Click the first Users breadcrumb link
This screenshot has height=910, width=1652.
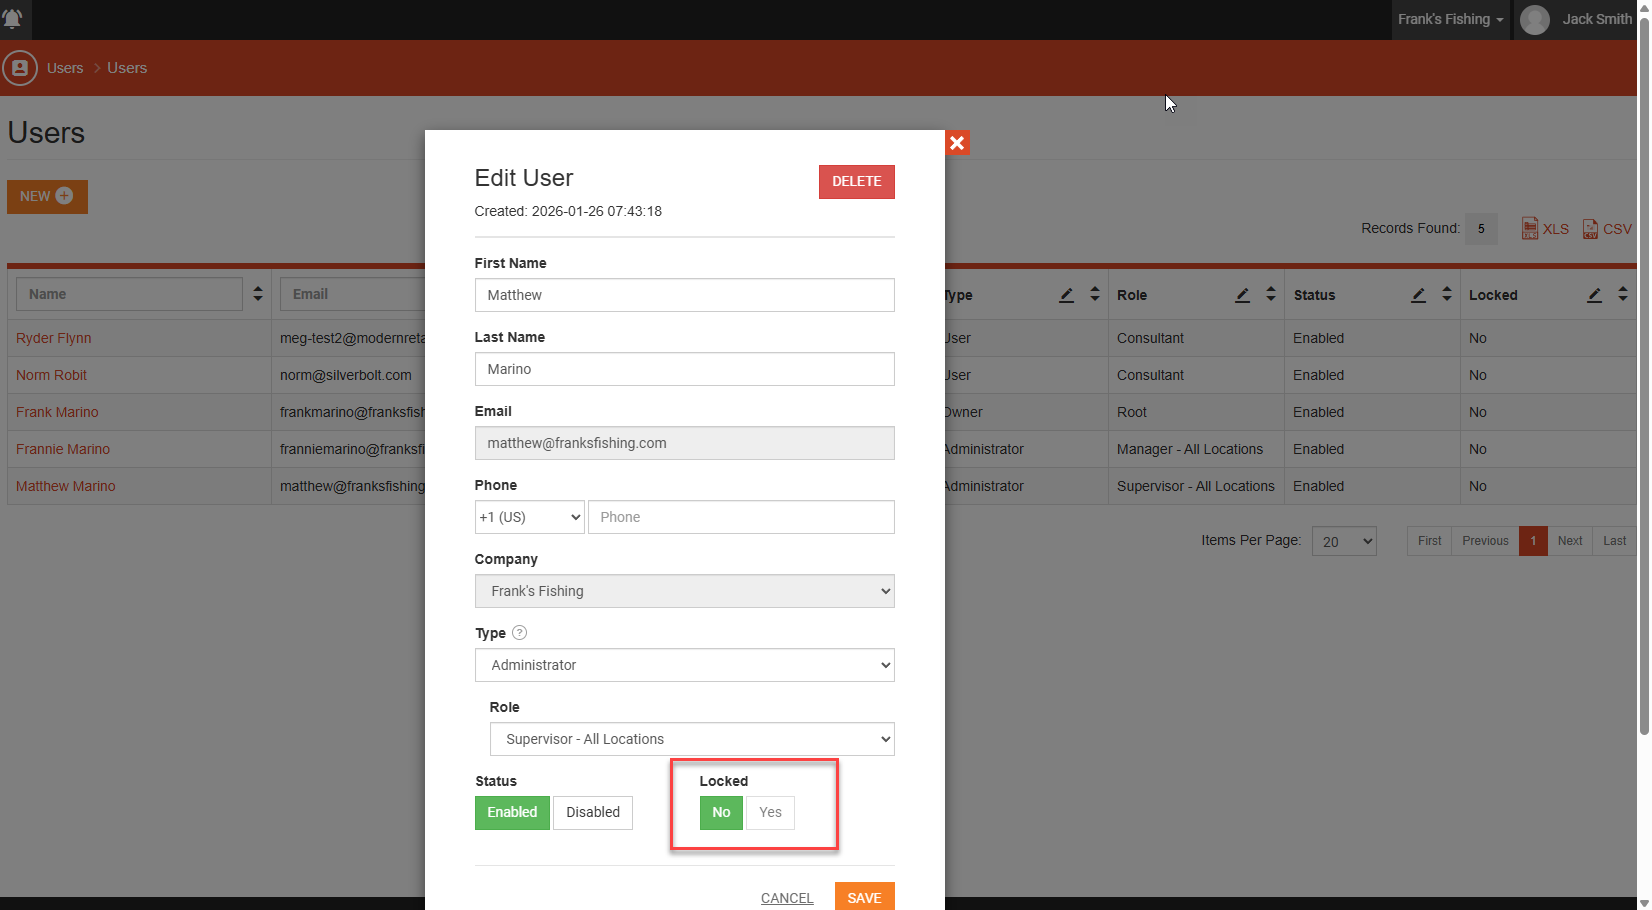[65, 68]
